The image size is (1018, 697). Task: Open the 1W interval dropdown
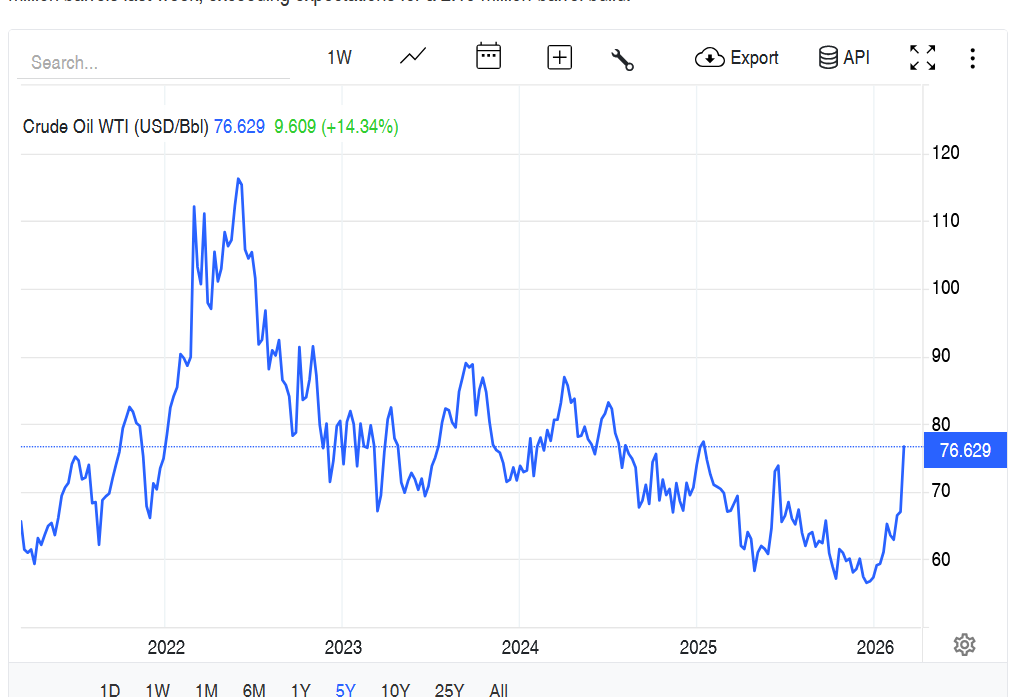point(339,58)
